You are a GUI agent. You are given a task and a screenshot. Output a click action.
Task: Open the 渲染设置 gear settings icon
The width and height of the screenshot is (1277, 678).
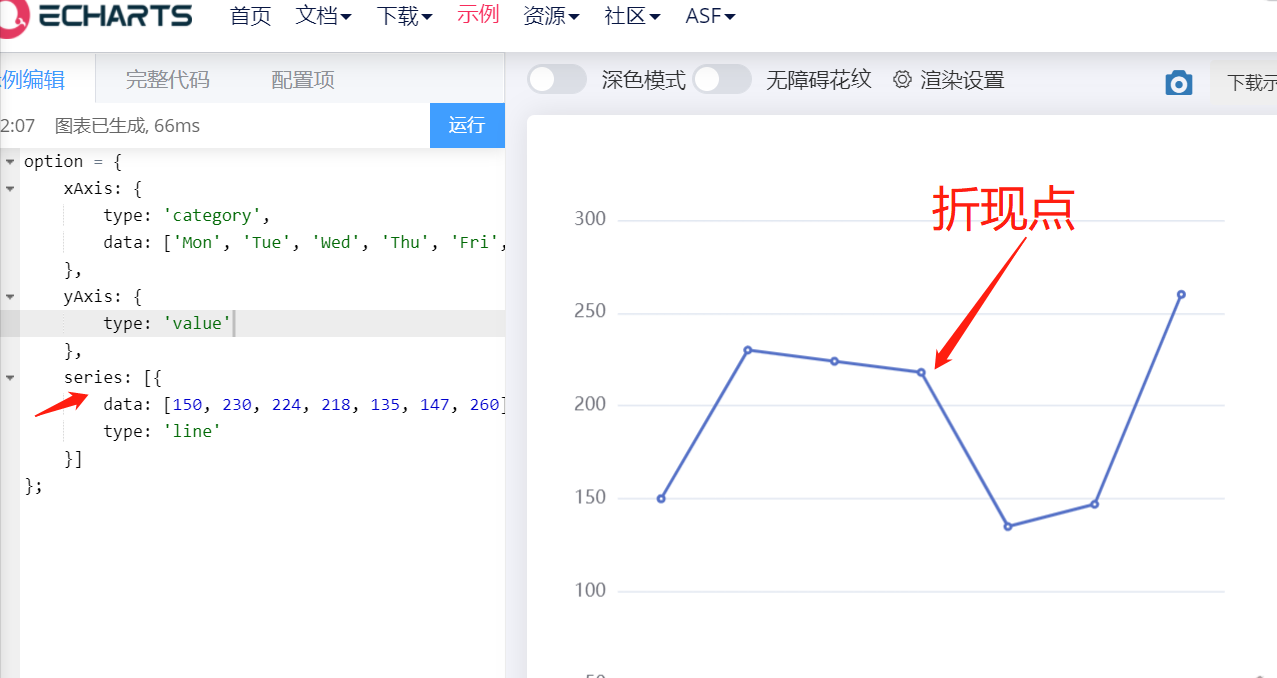903,79
